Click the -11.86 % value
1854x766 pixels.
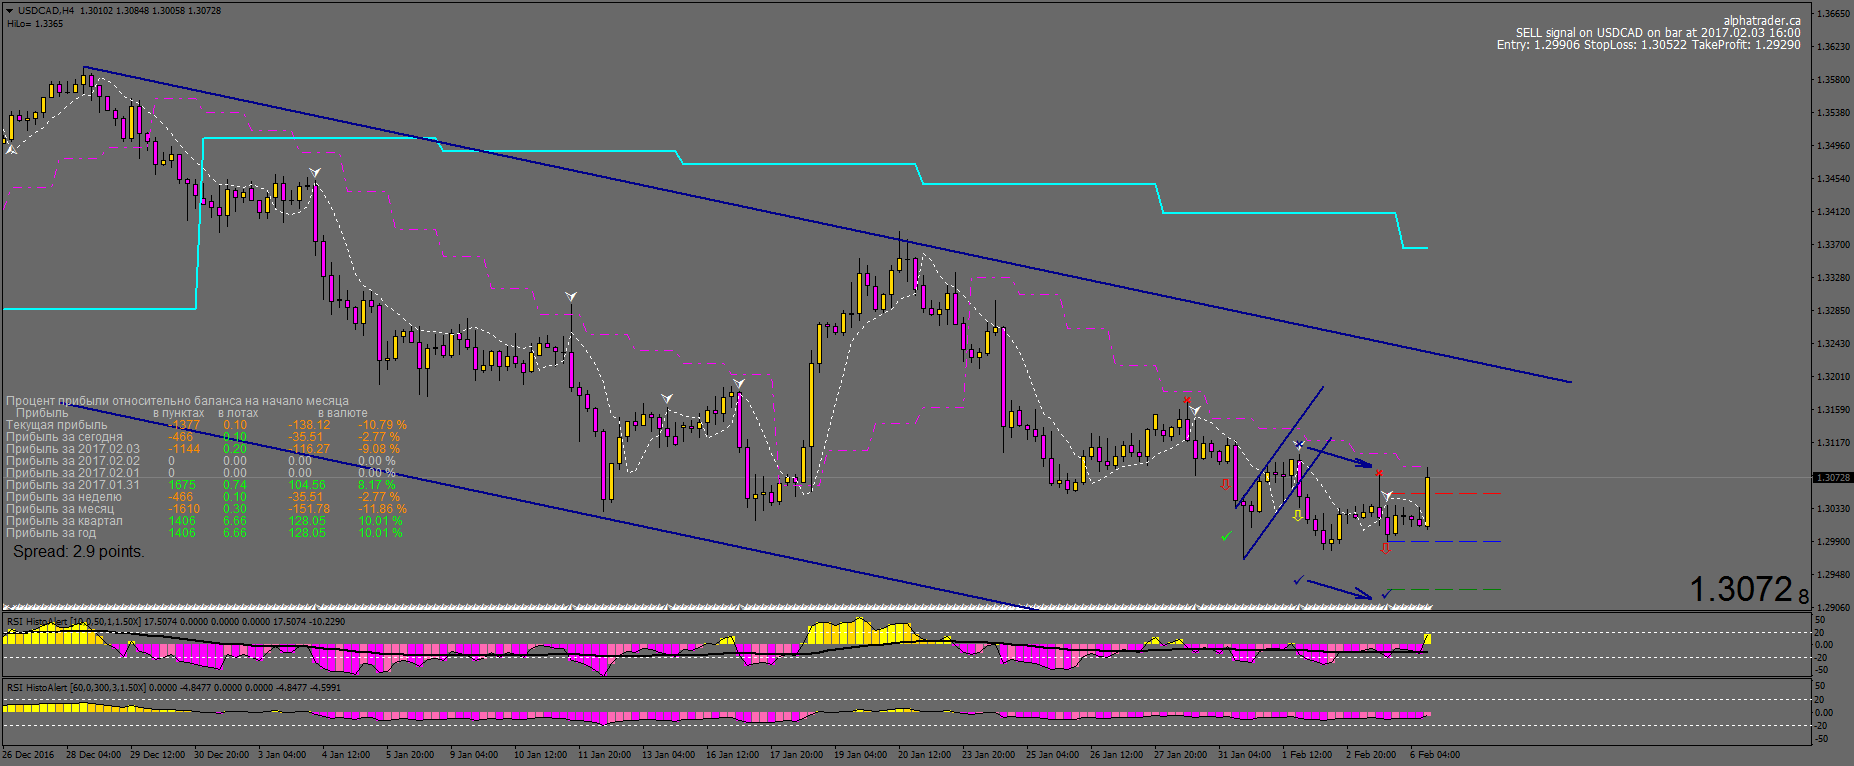click(382, 509)
